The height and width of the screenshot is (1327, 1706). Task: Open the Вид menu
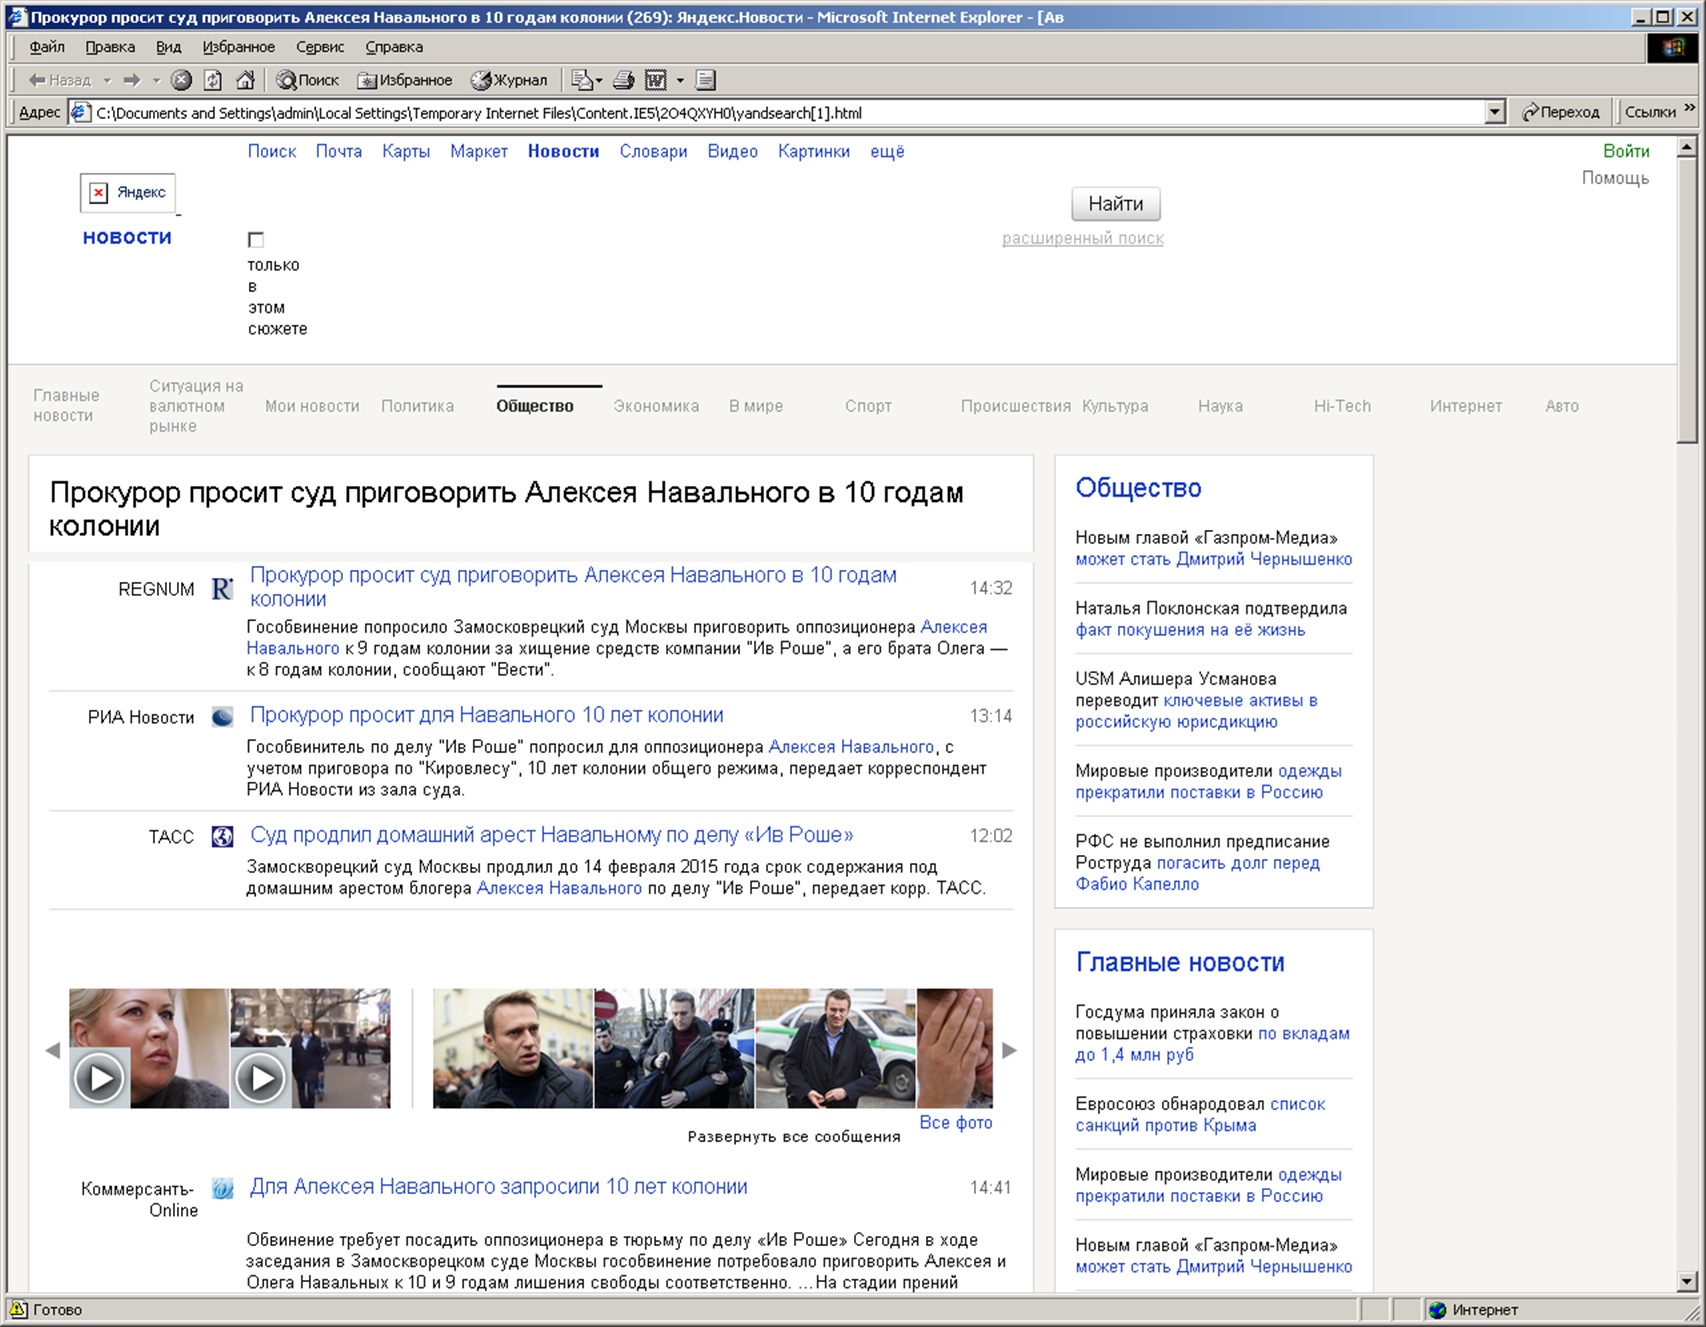click(x=168, y=47)
